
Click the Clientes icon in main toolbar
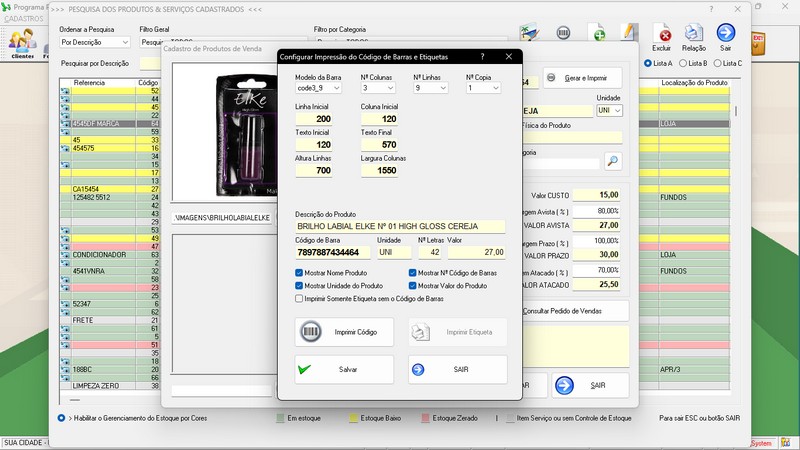point(22,44)
